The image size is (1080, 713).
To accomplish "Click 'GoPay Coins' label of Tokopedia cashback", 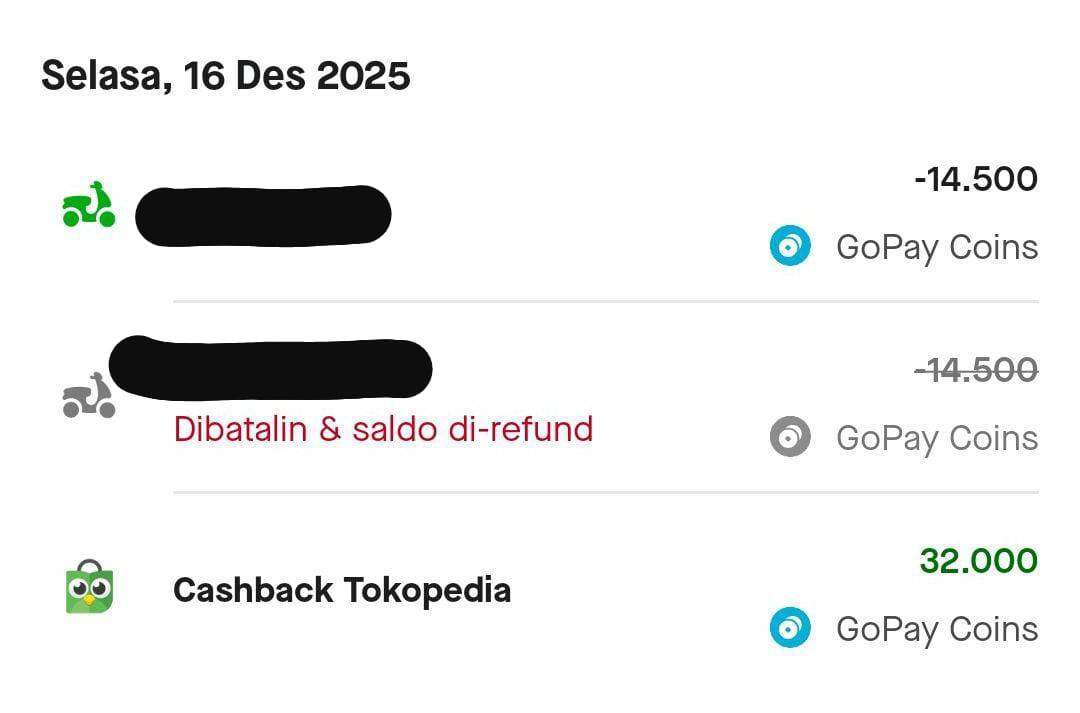I will [937, 629].
